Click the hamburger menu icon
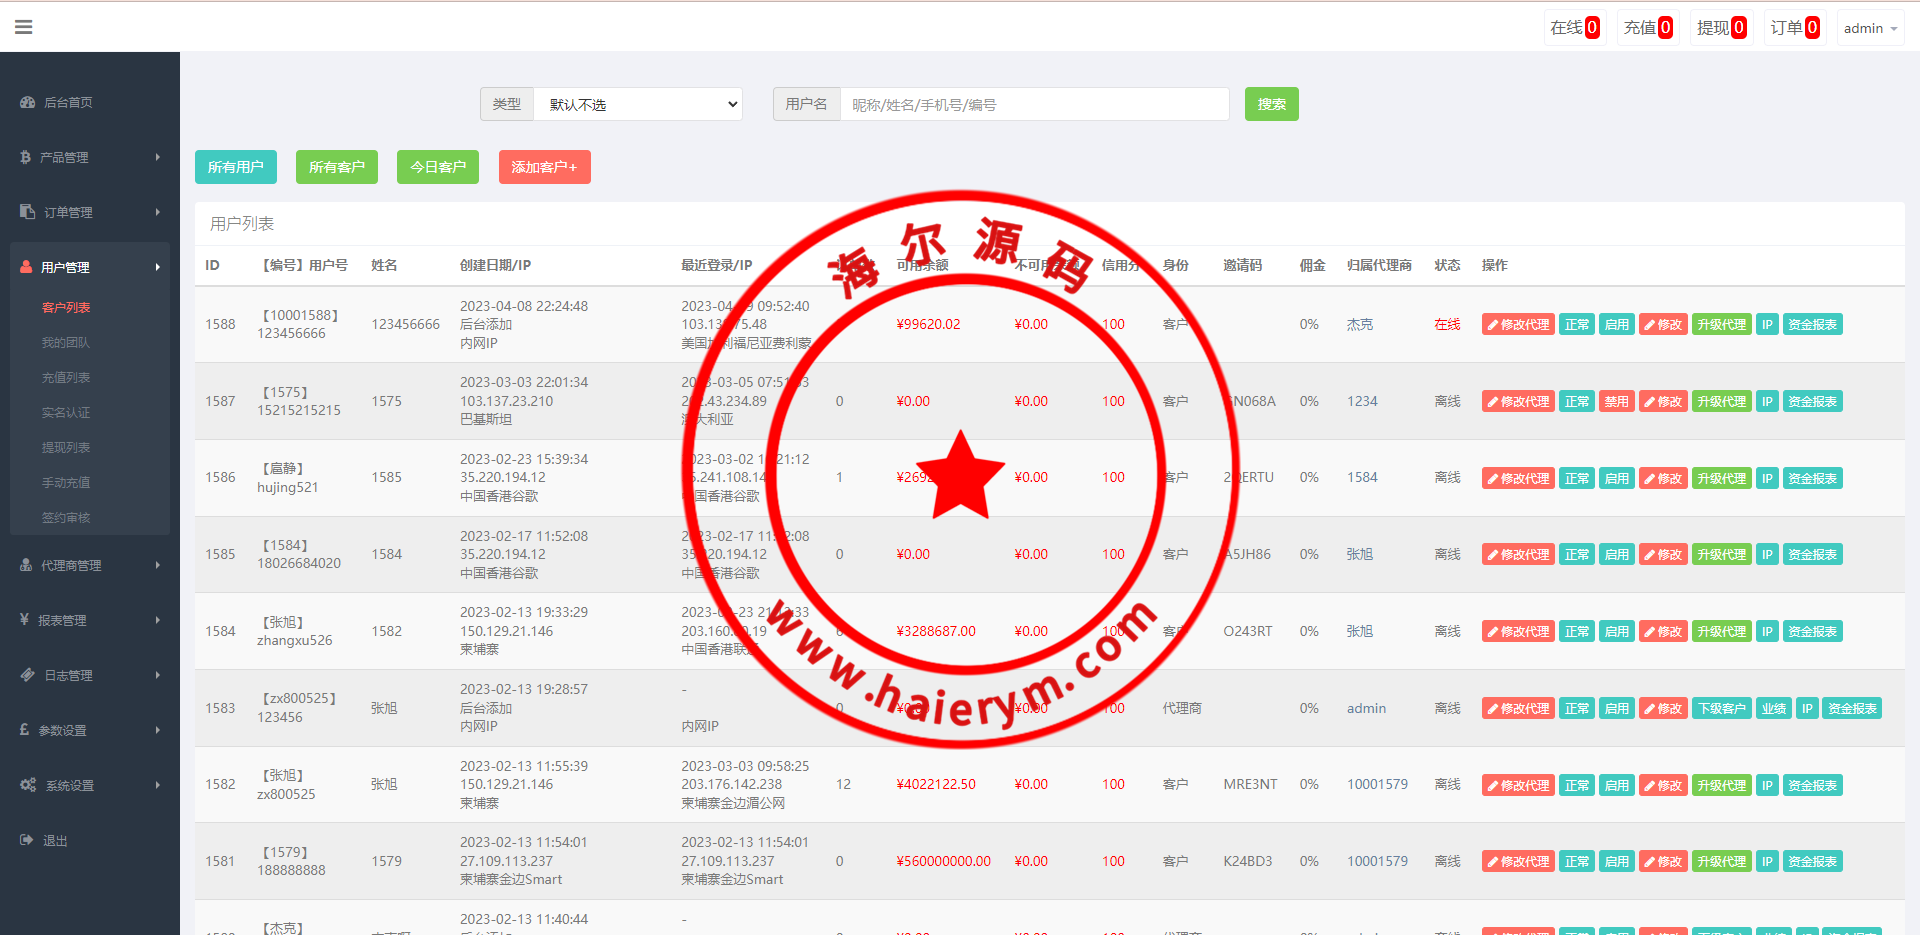This screenshot has width=1920, height=935. (x=24, y=27)
